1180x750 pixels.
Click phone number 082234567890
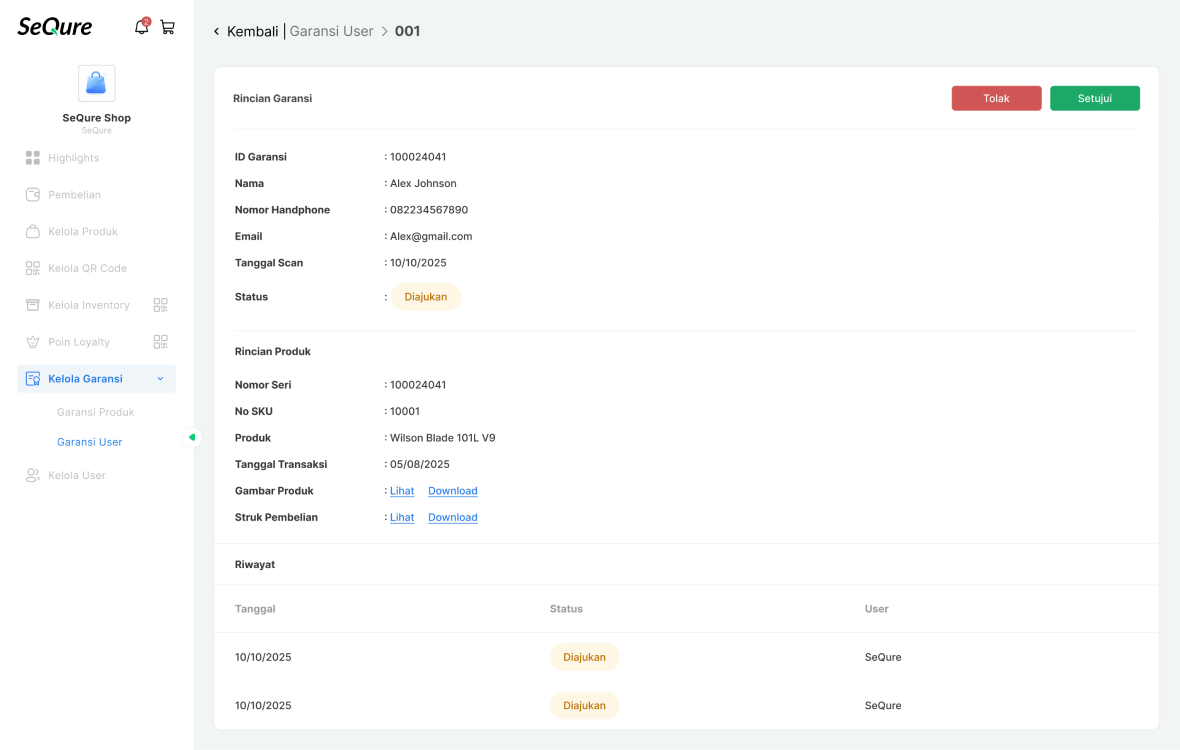click(x=429, y=210)
